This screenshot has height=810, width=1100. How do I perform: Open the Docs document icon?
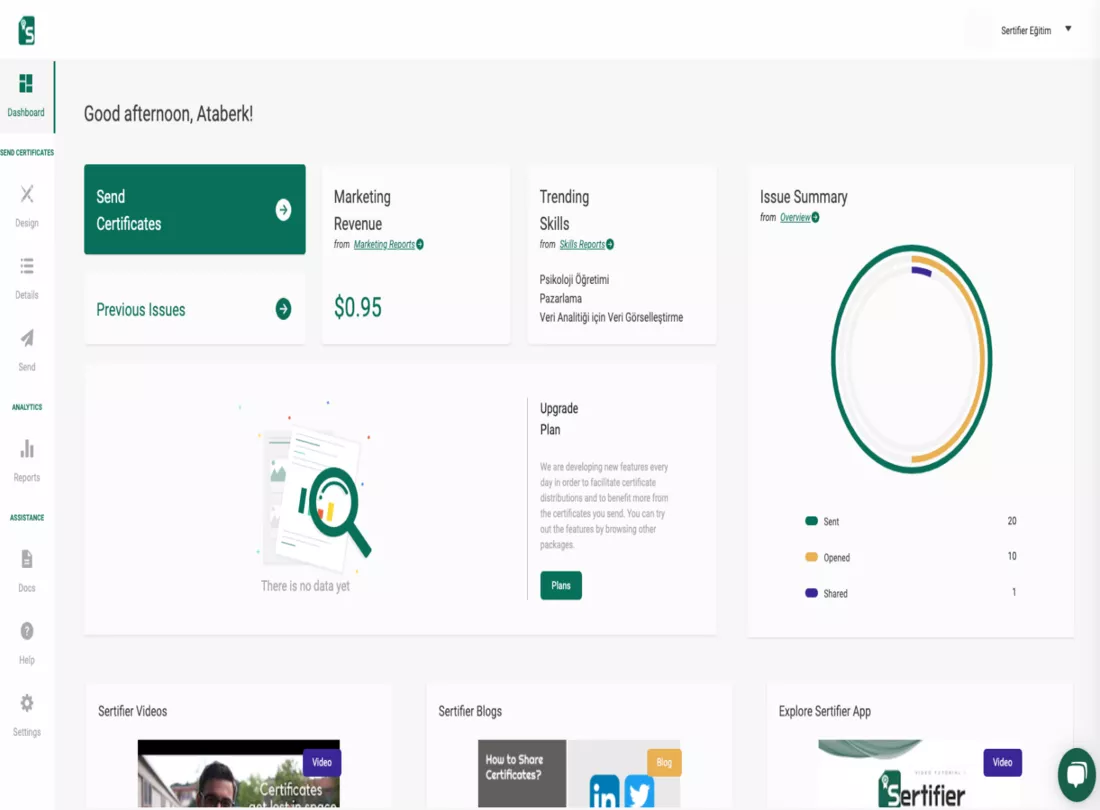pyautogui.click(x=27, y=559)
